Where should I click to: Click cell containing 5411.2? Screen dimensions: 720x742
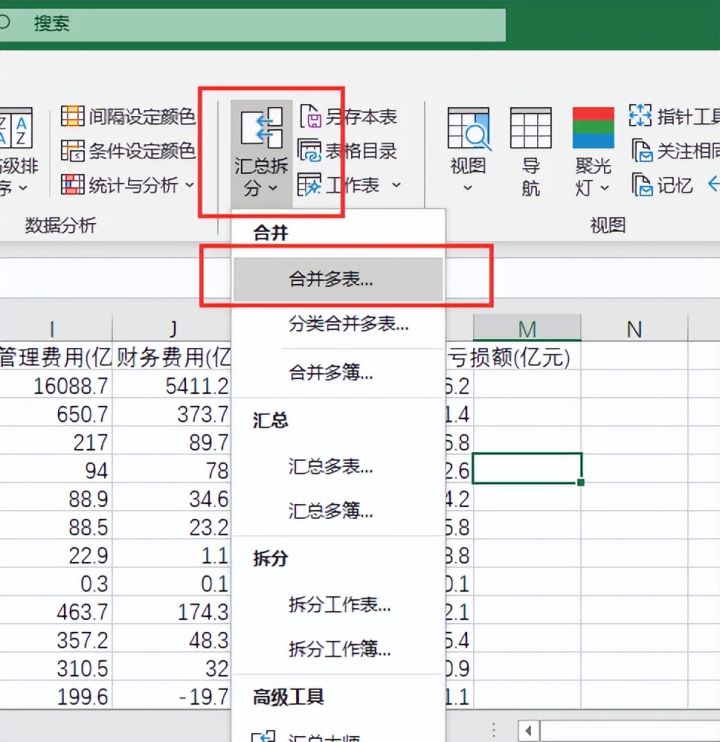coord(172,386)
